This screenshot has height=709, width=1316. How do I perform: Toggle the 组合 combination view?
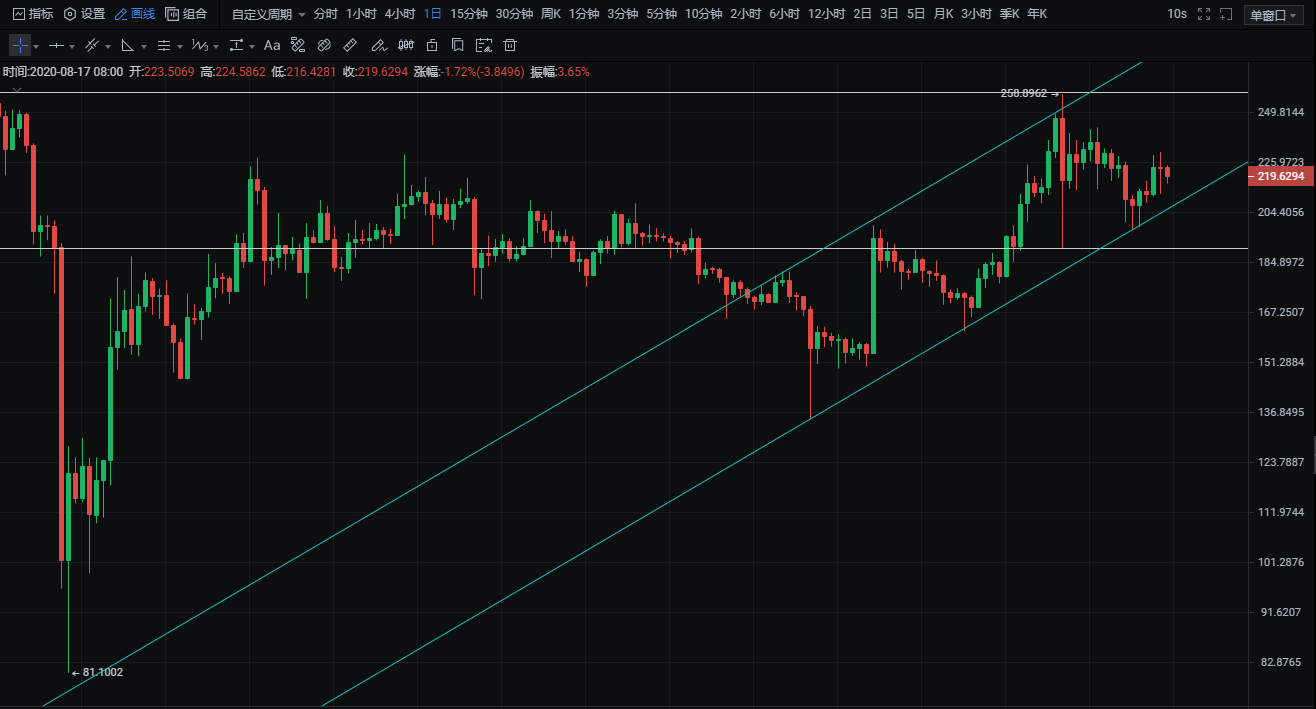[x=186, y=14]
